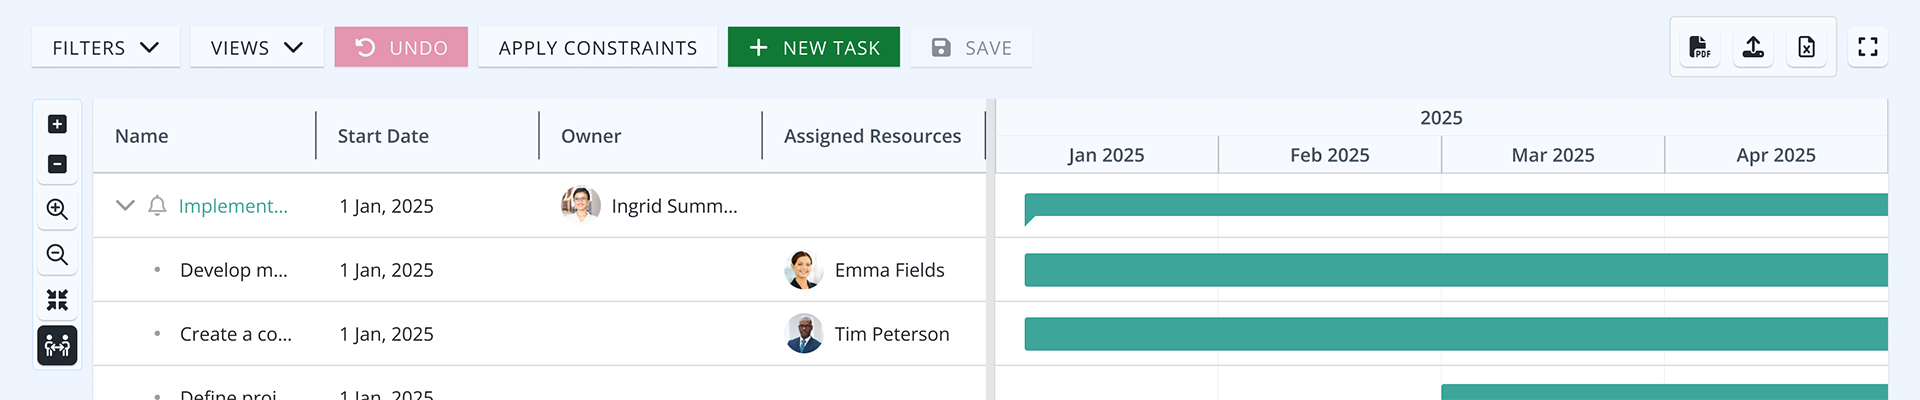Click the 2025 year header

pos(1441,118)
